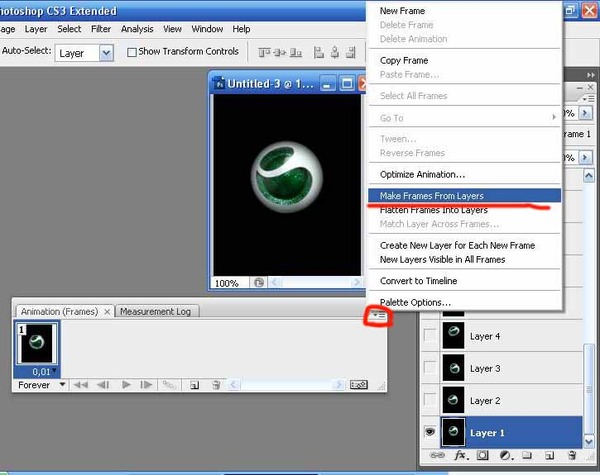The height and width of the screenshot is (475, 600).
Task: Open the Forever looping options dropdown
Action: [62, 384]
